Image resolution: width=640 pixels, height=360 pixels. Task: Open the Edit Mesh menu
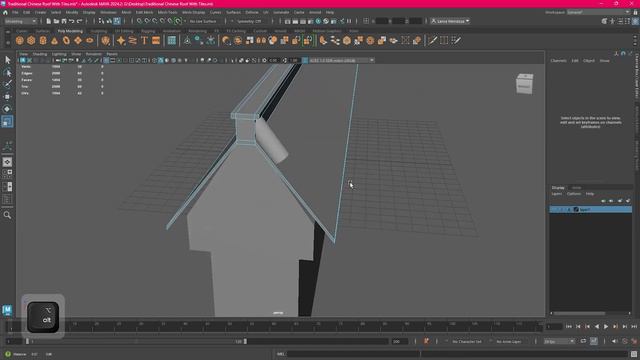(x=144, y=12)
